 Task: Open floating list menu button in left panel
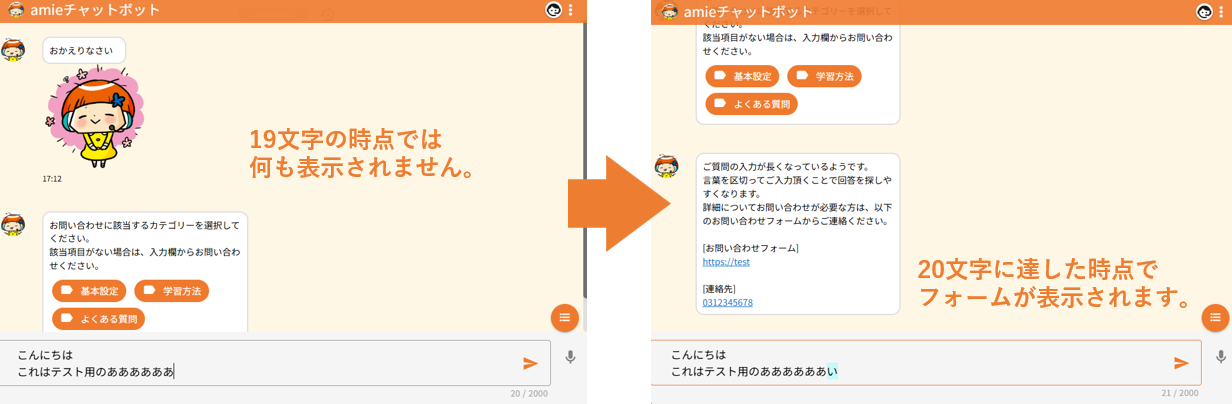tap(565, 317)
